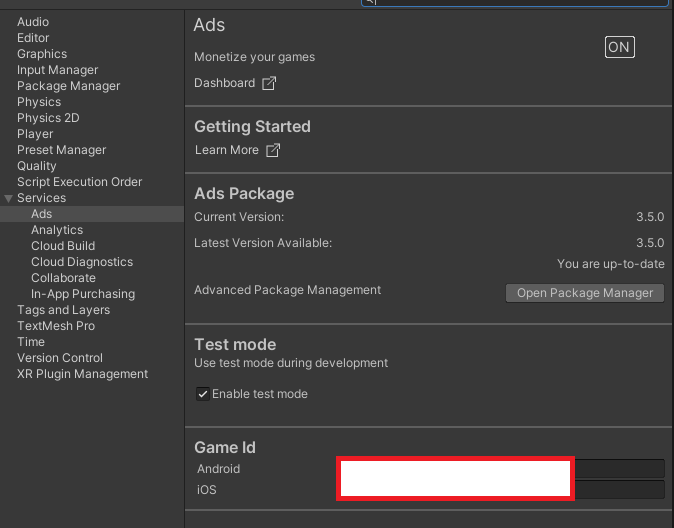
Task: Open Physics settings
Action: 39,102
